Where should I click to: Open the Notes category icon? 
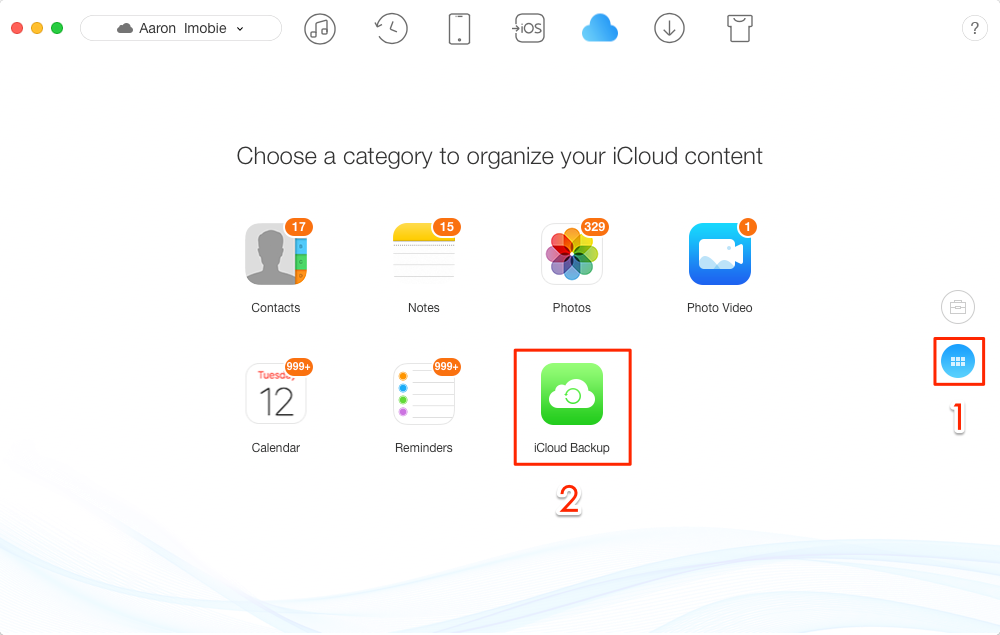[x=423, y=254]
